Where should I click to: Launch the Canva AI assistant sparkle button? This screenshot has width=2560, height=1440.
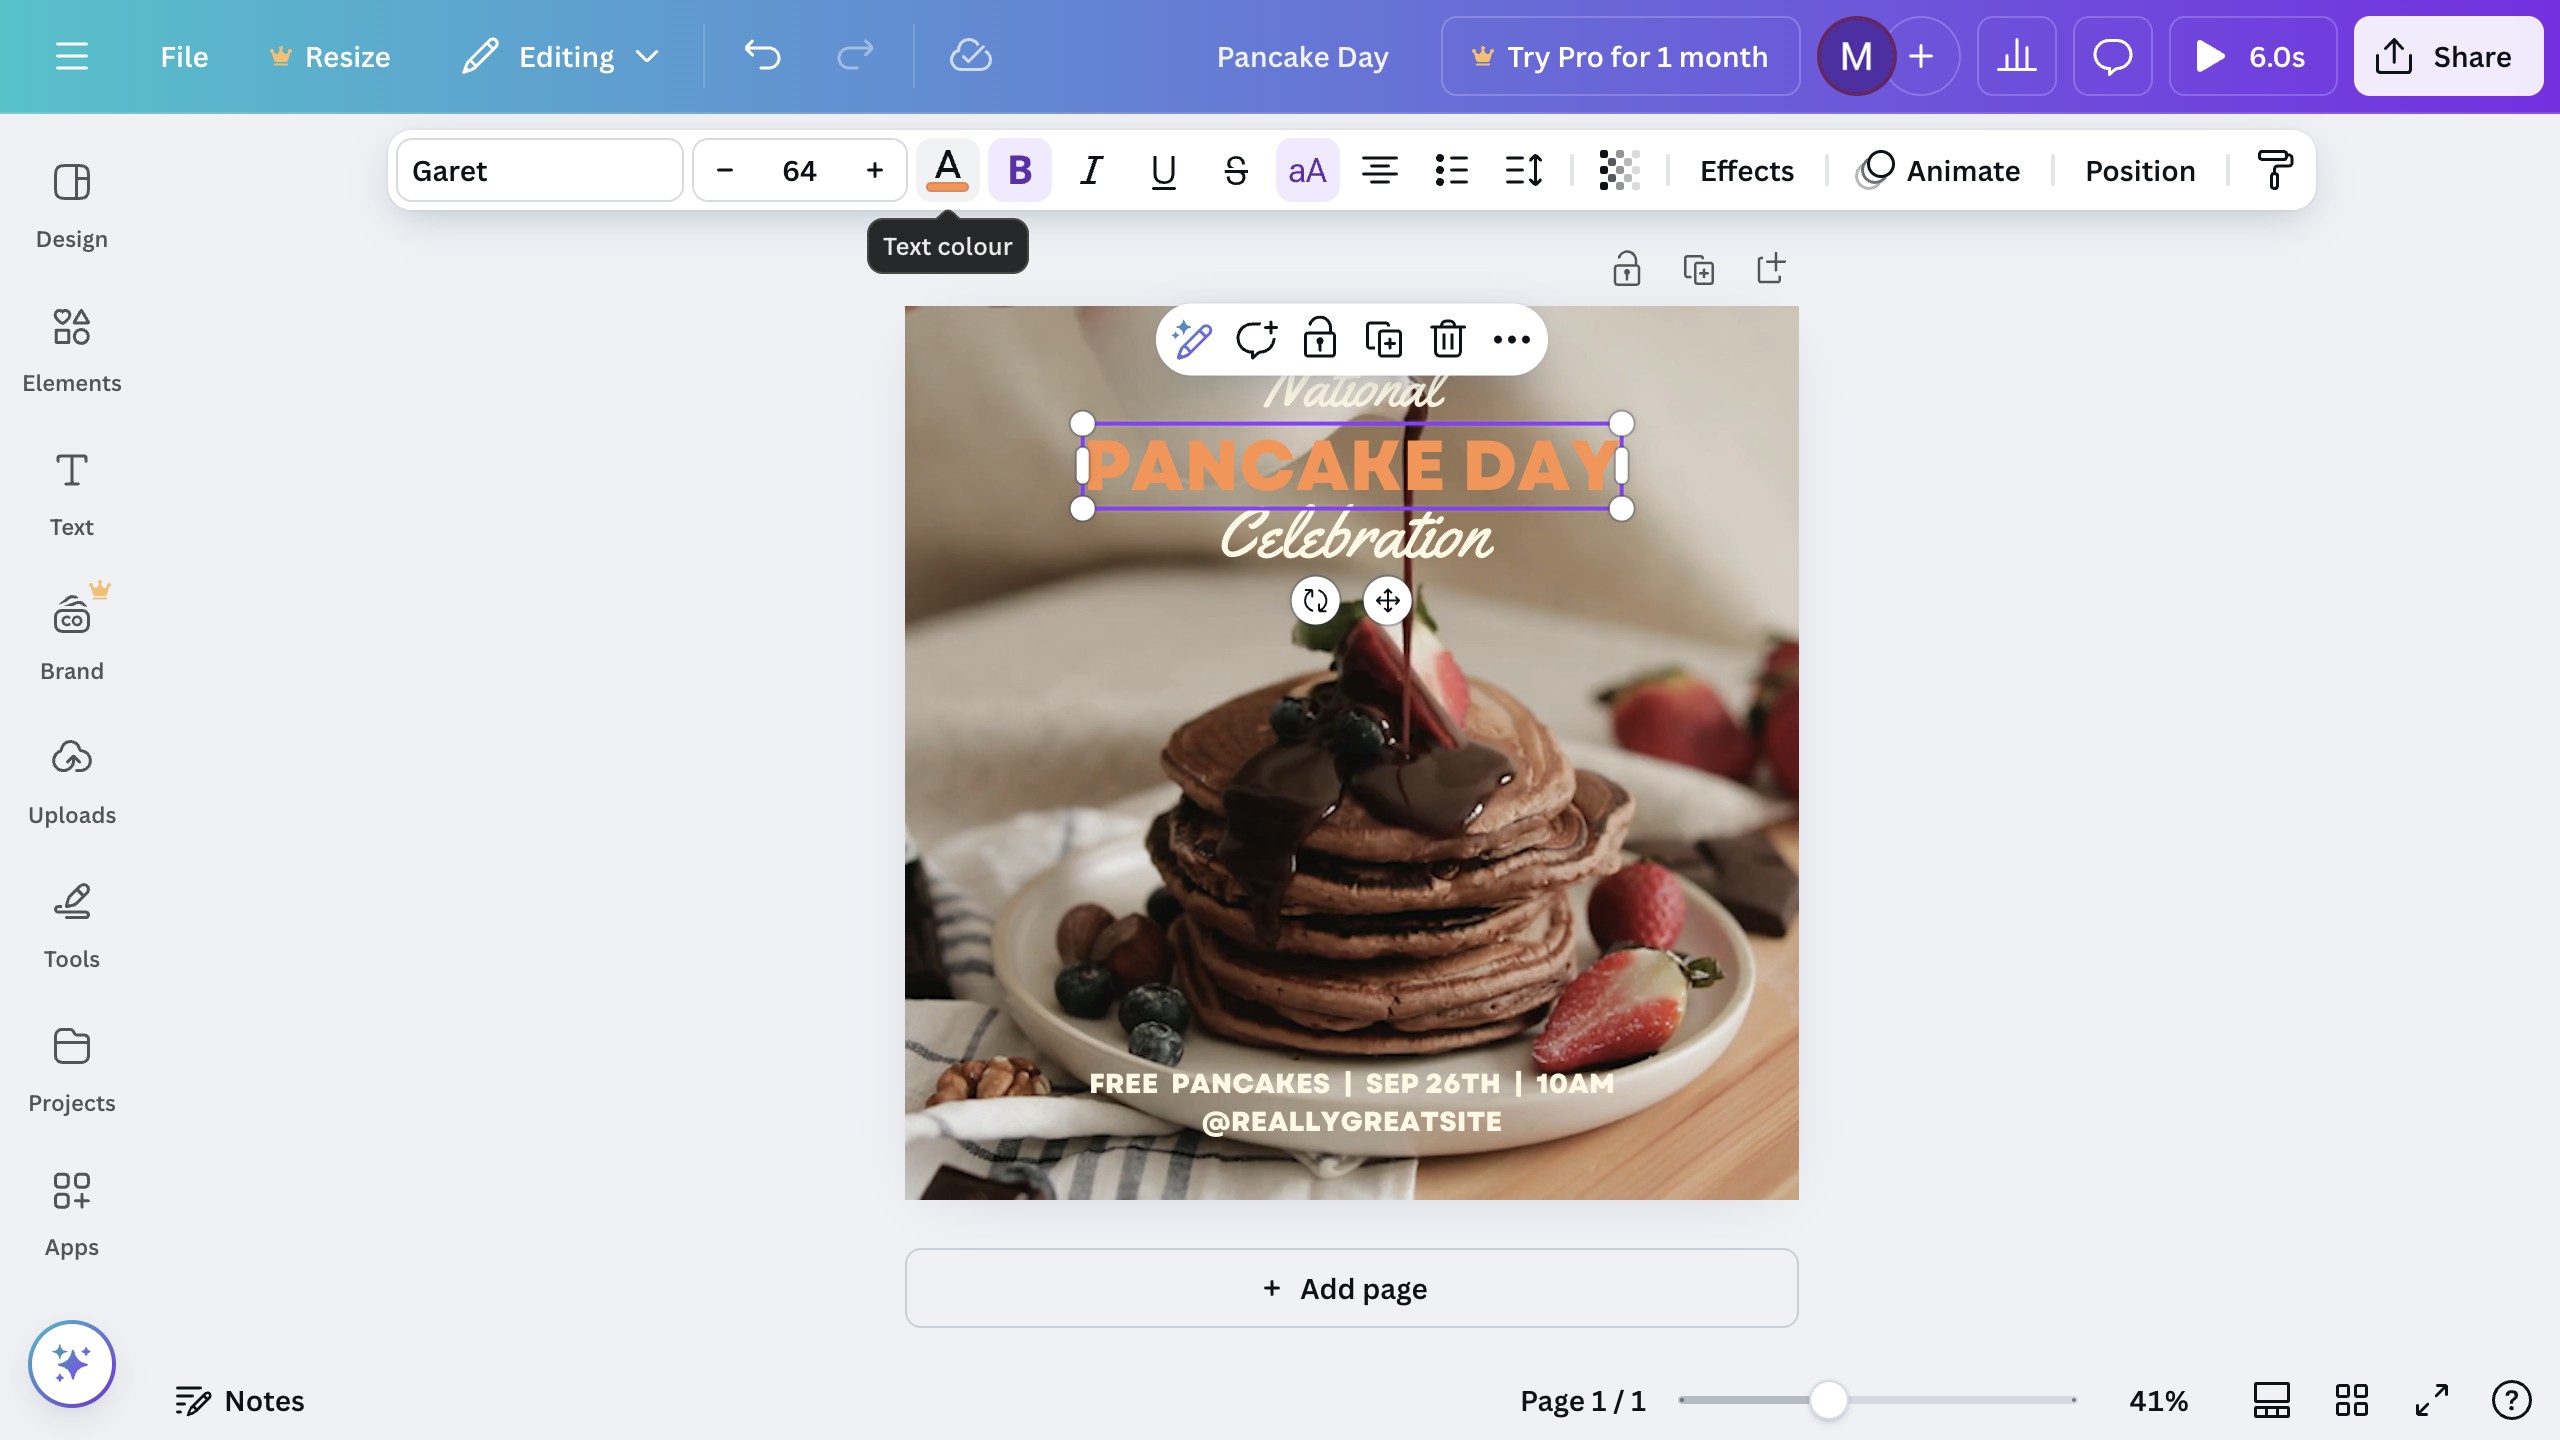pos(71,1363)
